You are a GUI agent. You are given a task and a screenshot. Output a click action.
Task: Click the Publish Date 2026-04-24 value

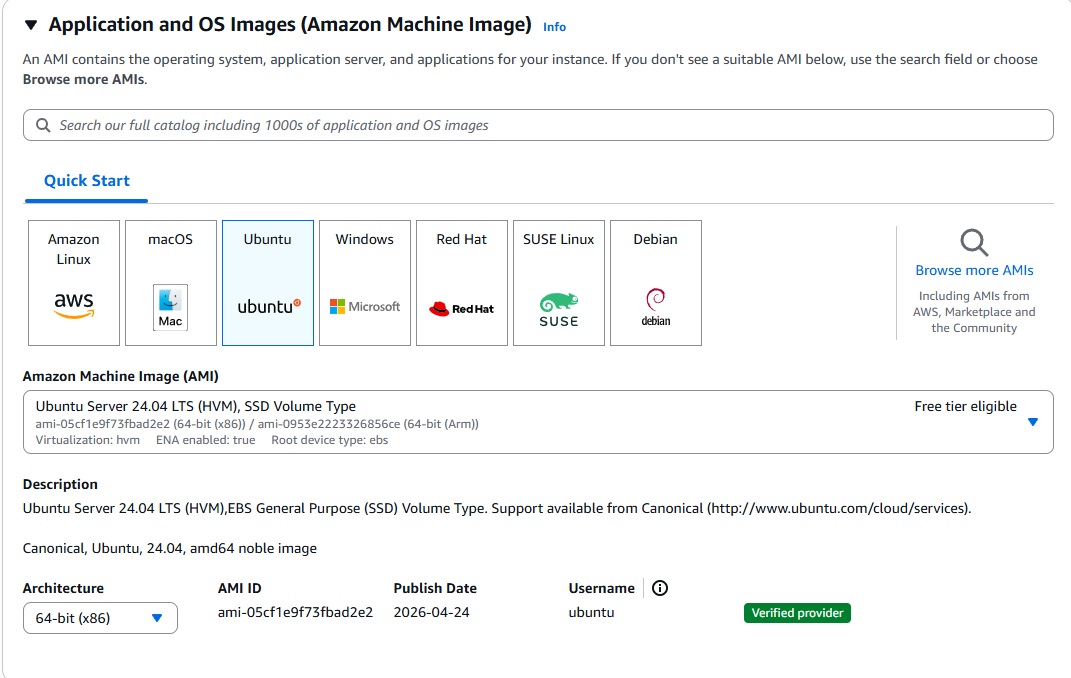(x=431, y=612)
